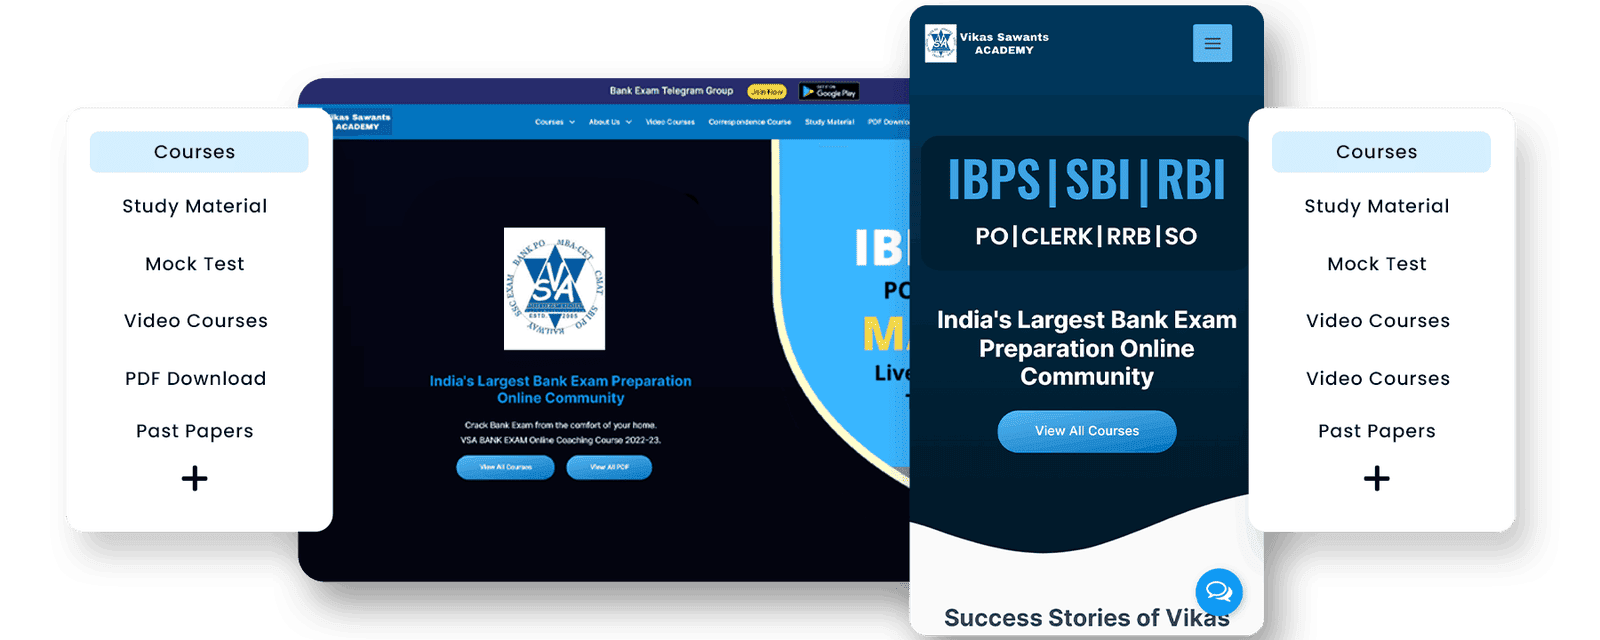Click the 'Crack Bank Exam from the comfort' text
The height and width of the screenshot is (640, 1600).
pos(560,425)
